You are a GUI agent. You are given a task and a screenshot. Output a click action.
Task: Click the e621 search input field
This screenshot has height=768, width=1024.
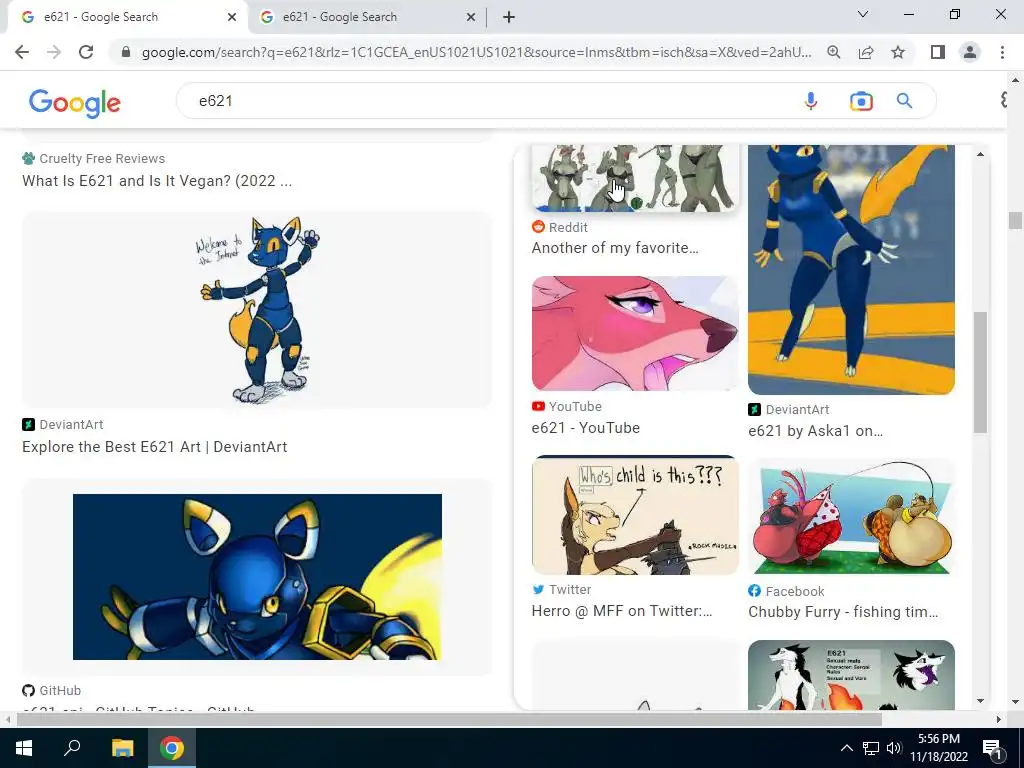pos(490,101)
